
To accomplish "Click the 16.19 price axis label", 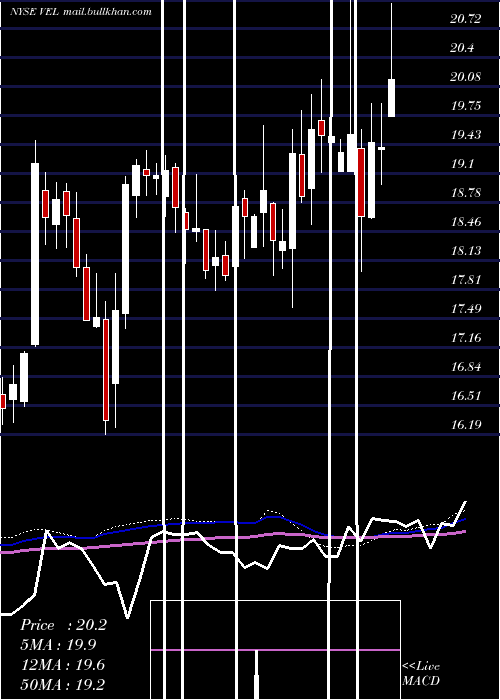I will [466, 425].
